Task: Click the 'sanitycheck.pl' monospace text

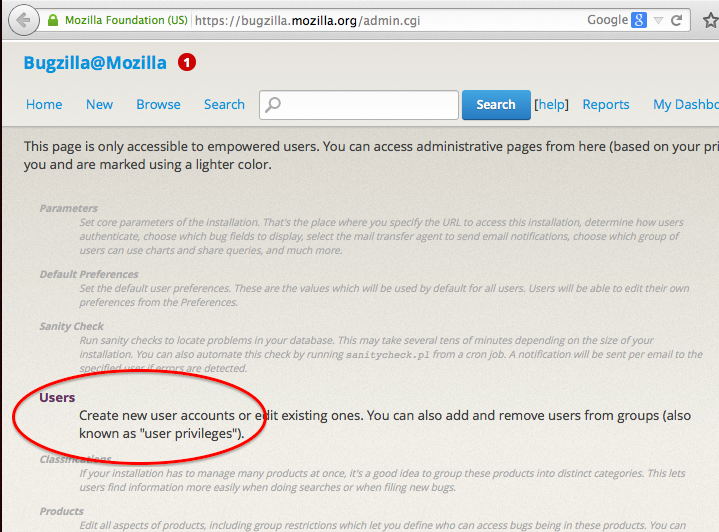Action: (x=388, y=355)
